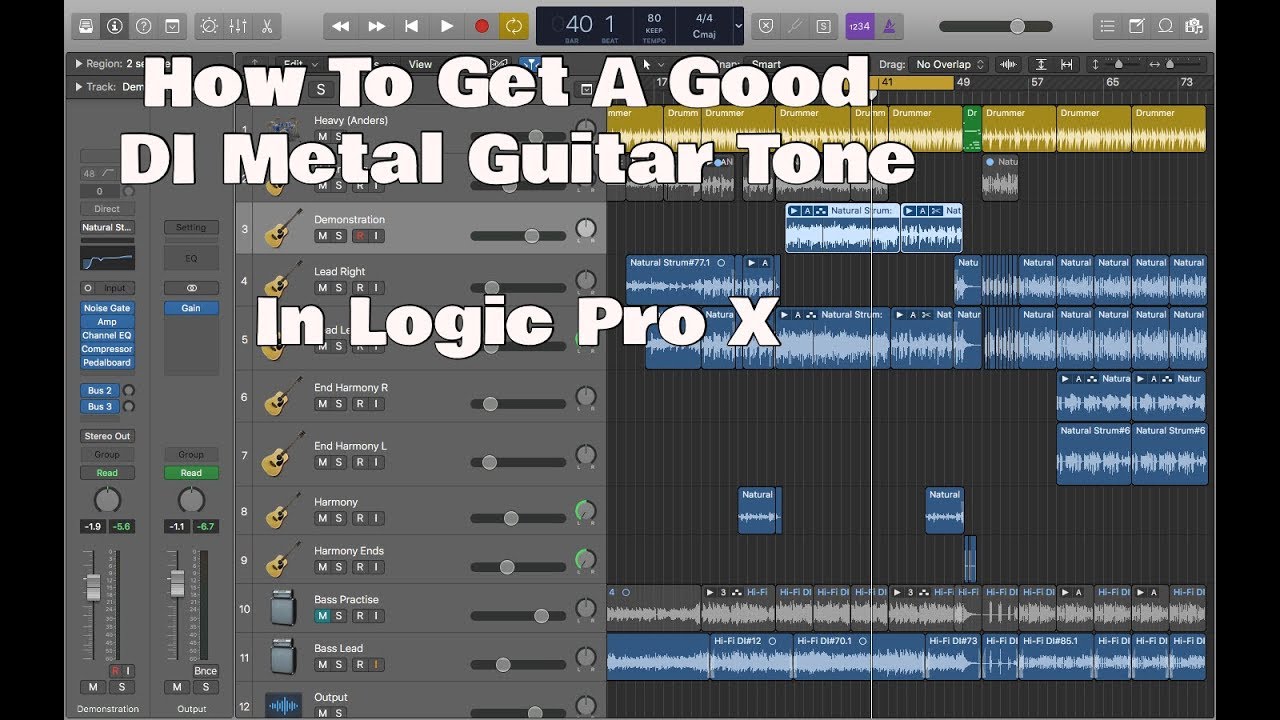1280x720 pixels.
Task: Toggle horizontal auto zoom button
Action: 1066,64
